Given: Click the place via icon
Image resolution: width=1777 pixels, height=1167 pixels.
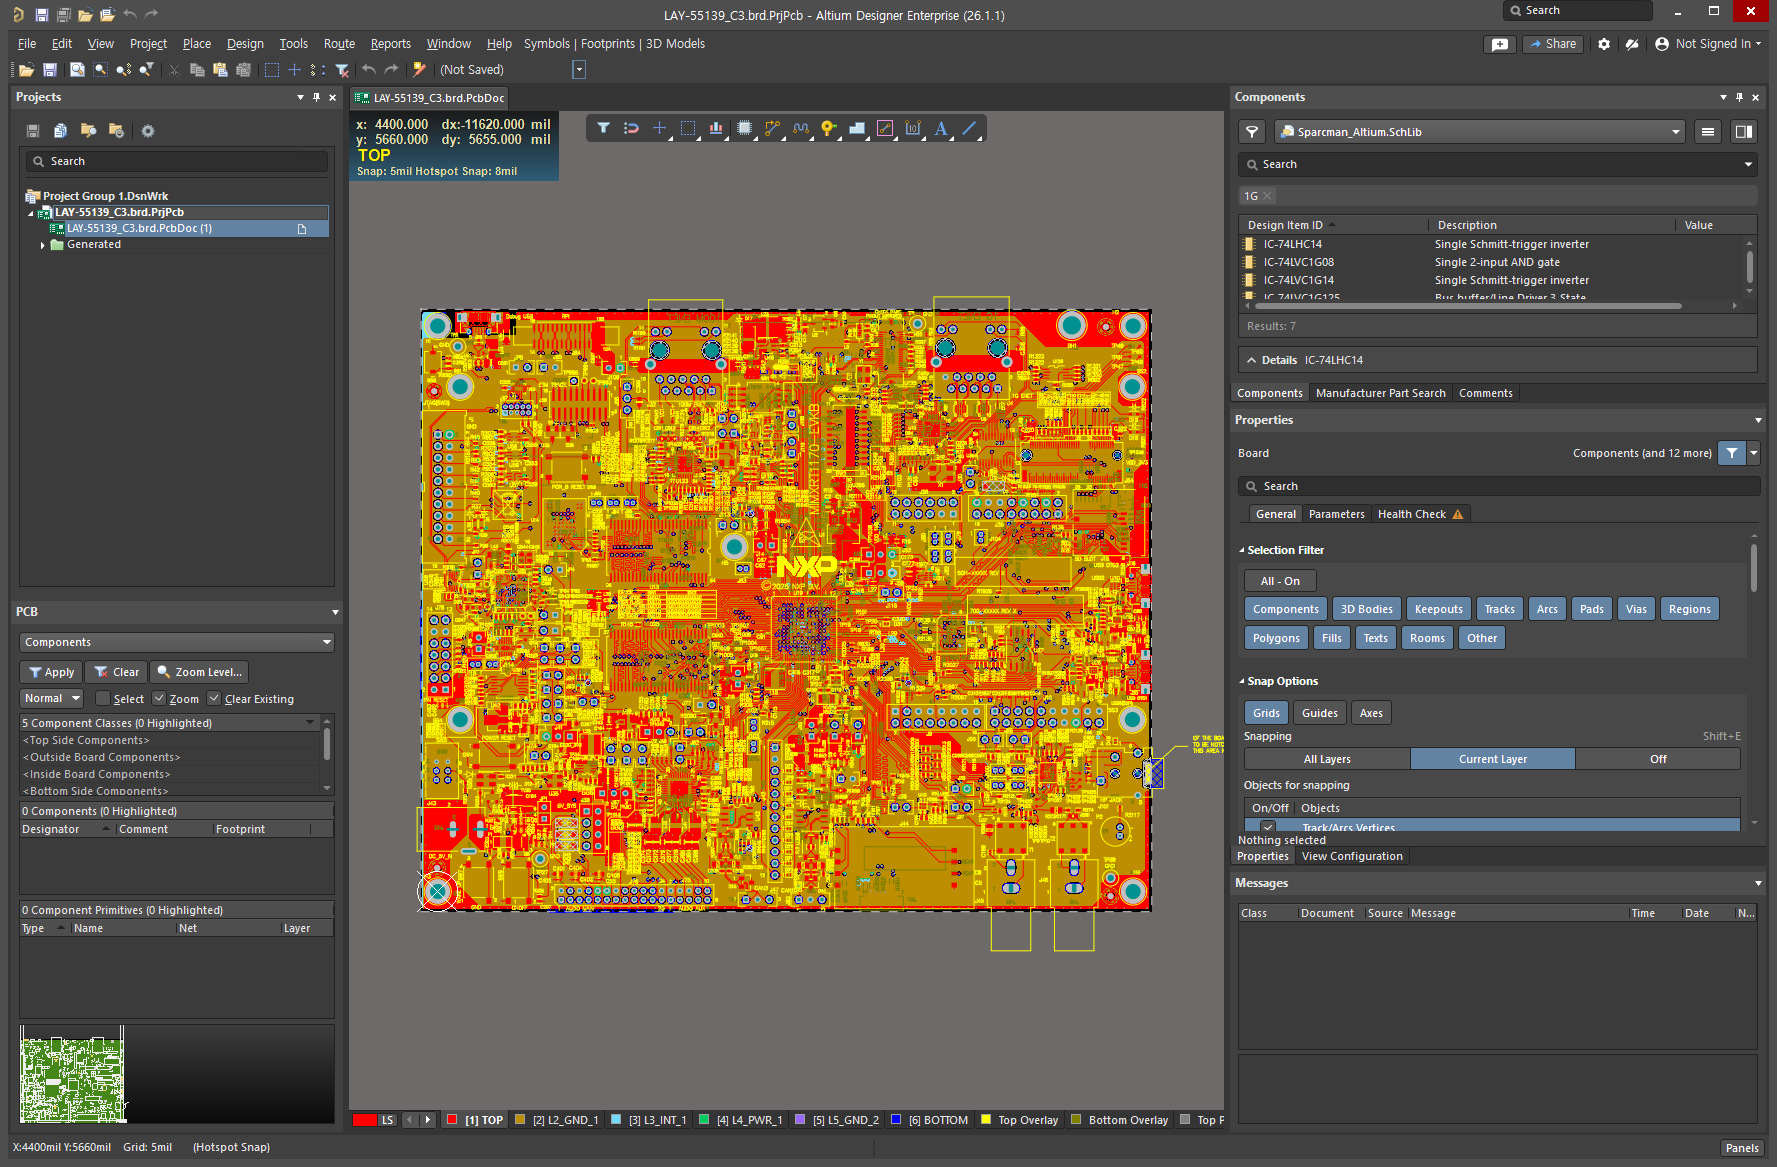Looking at the screenshot, I should pos(828,128).
